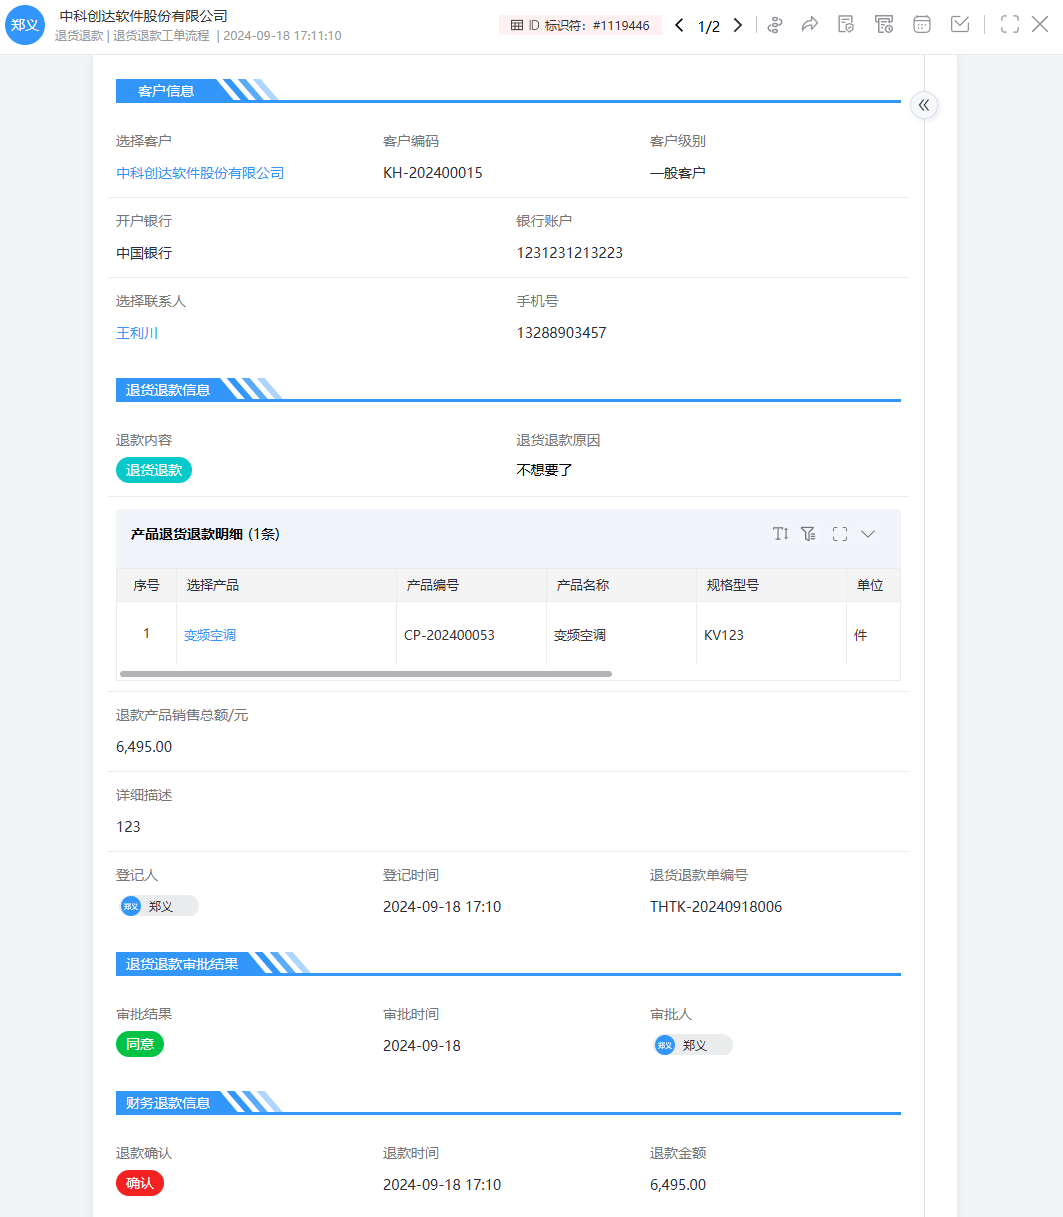This screenshot has height=1217, width=1063.
Task: Open the workflow link icon in header
Action: (775, 25)
